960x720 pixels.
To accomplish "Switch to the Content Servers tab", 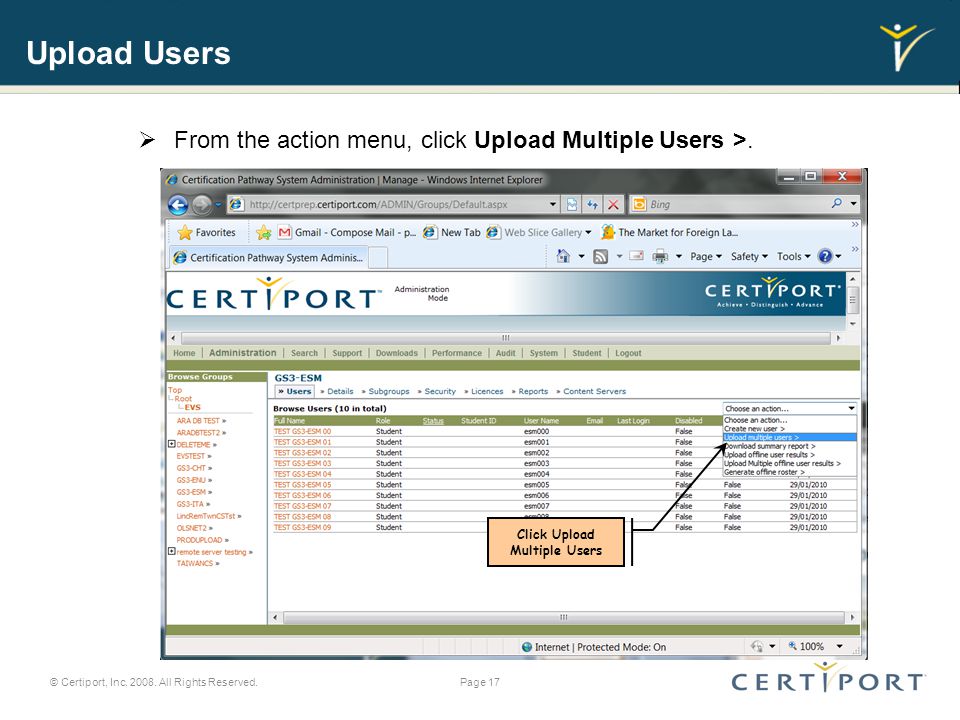I will point(594,391).
